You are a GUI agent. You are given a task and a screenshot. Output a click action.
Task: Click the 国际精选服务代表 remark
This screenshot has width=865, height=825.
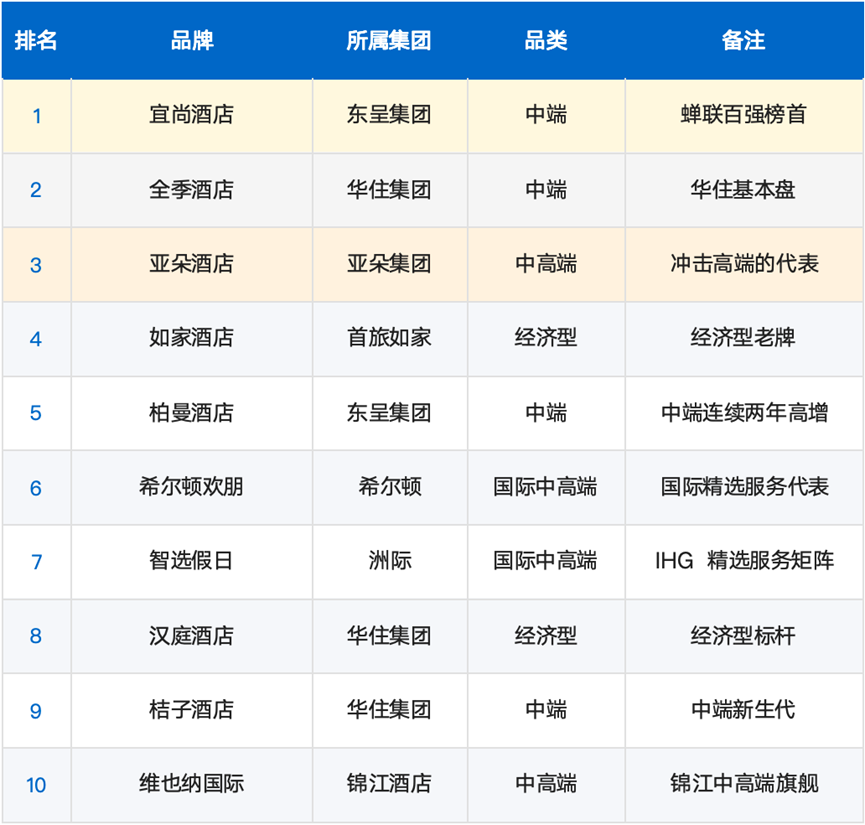point(745,487)
